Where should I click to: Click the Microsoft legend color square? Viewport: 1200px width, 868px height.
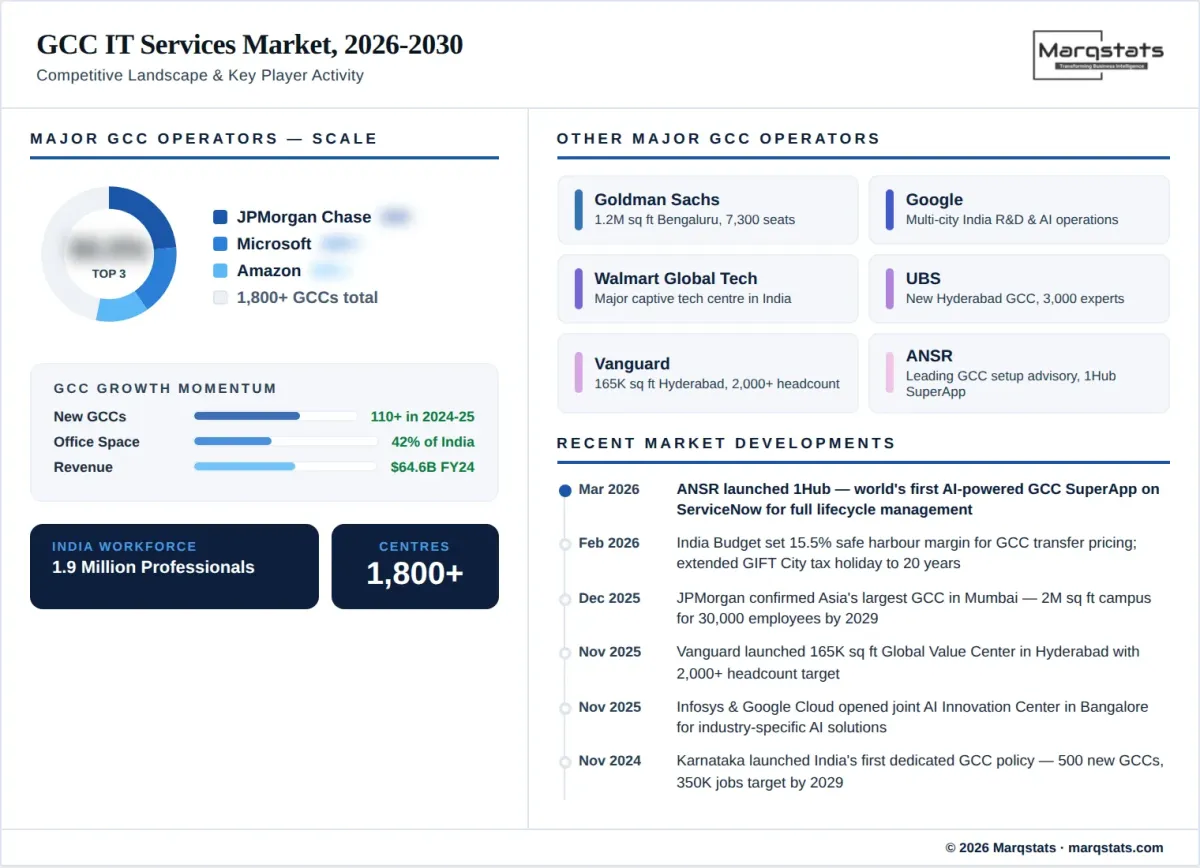(220, 244)
